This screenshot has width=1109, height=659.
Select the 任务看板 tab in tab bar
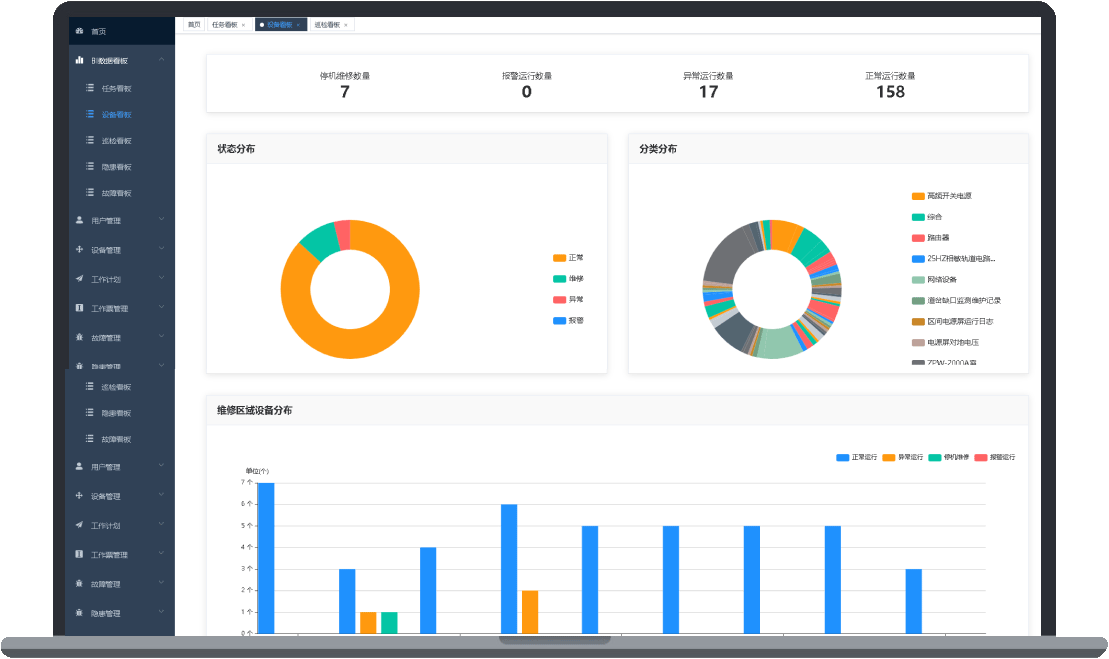pos(223,25)
